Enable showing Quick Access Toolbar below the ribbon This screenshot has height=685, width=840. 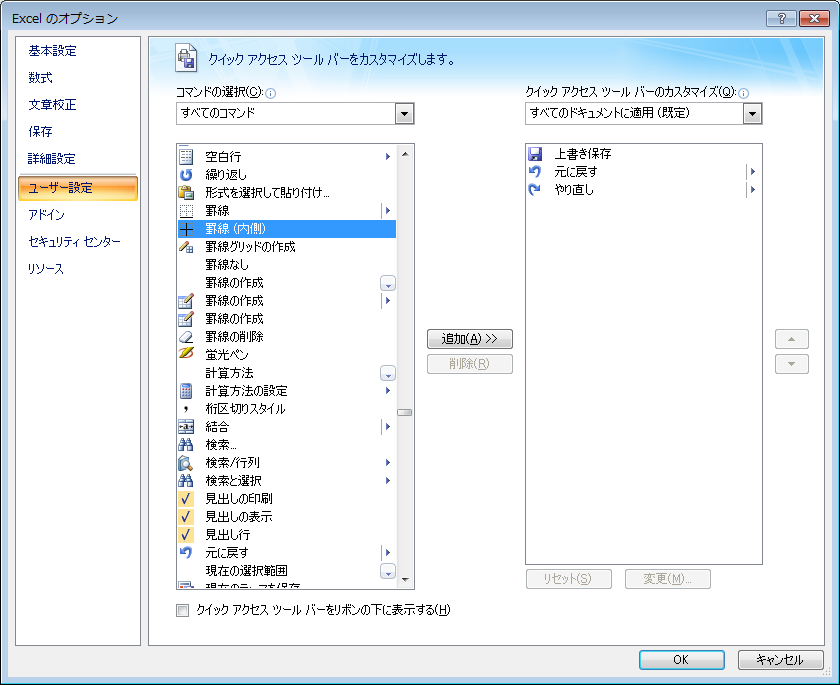click(182, 609)
